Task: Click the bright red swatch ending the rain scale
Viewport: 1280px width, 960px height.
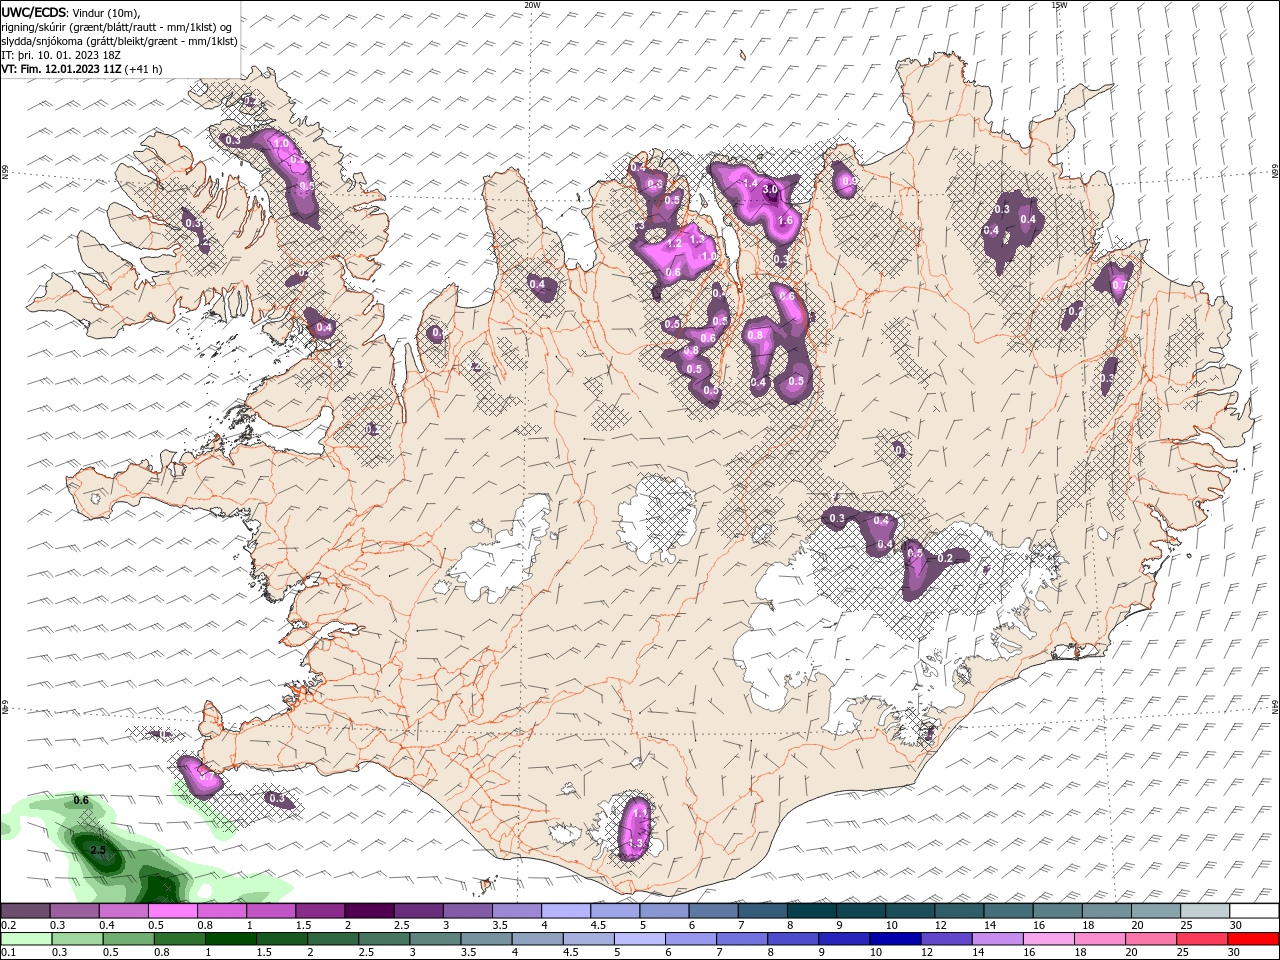Action: (x=1253, y=939)
